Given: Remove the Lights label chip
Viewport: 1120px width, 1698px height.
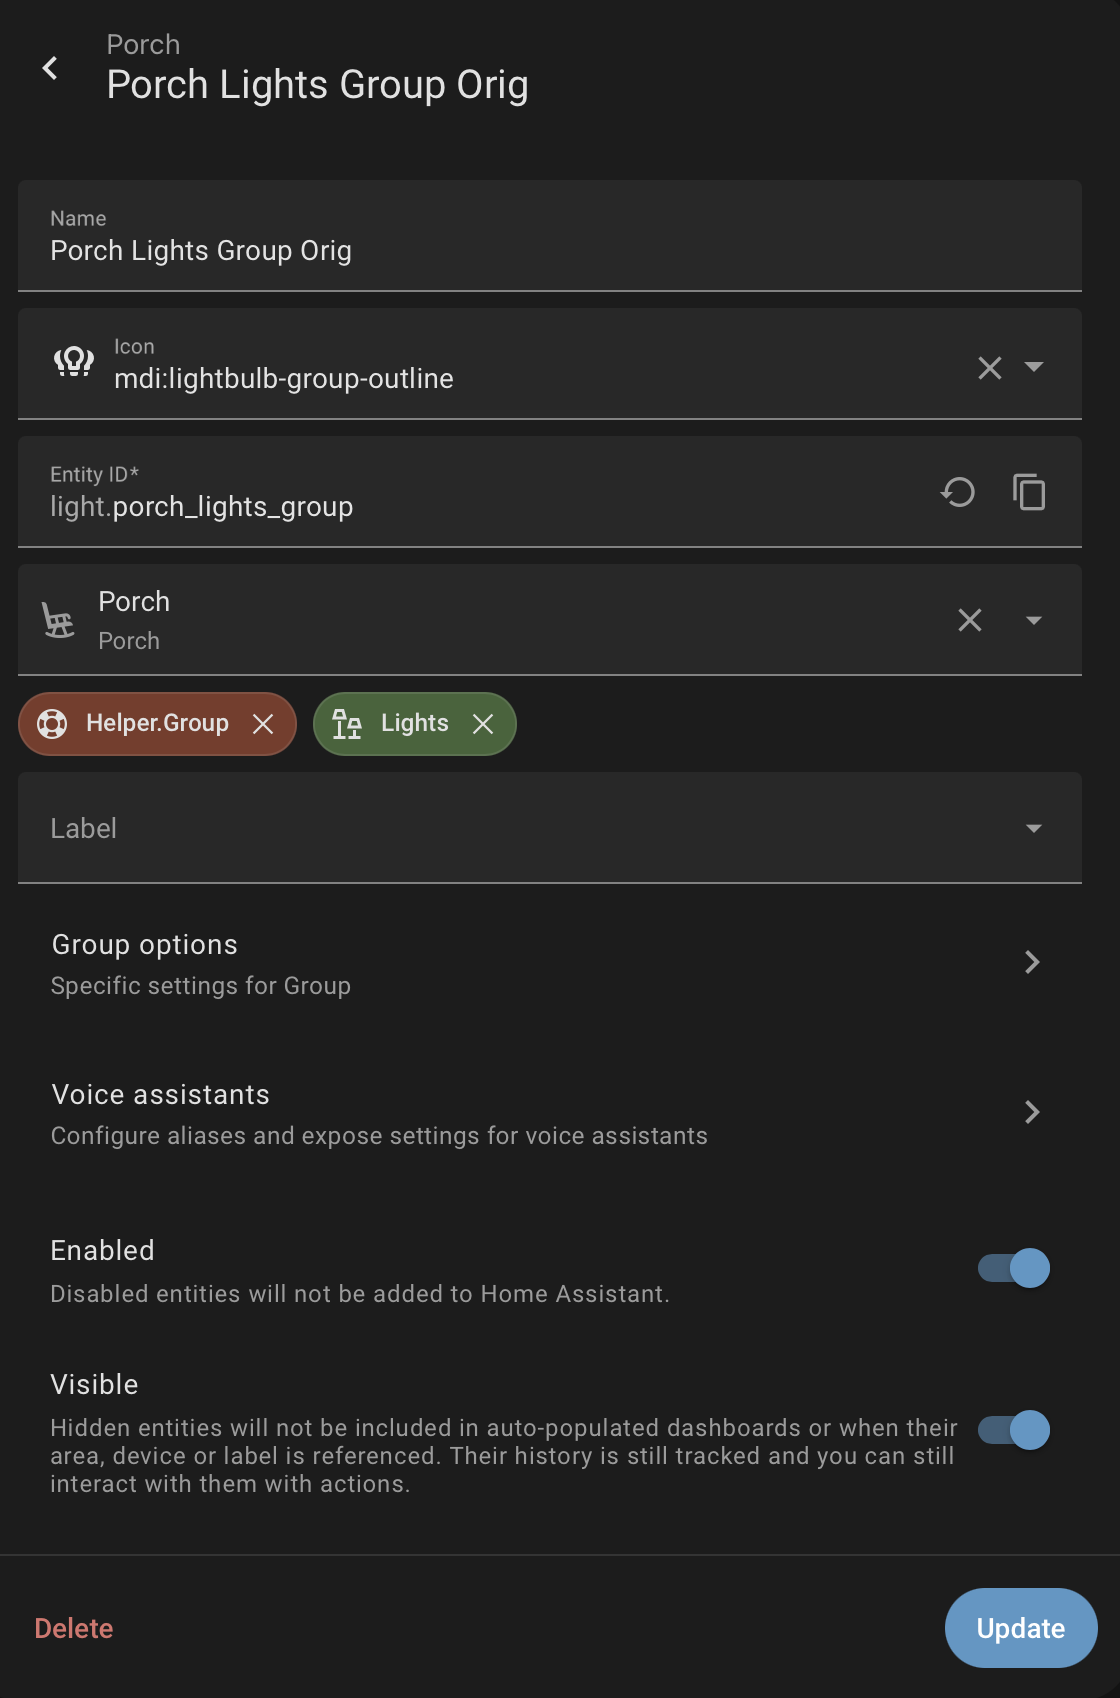Looking at the screenshot, I should [x=483, y=724].
